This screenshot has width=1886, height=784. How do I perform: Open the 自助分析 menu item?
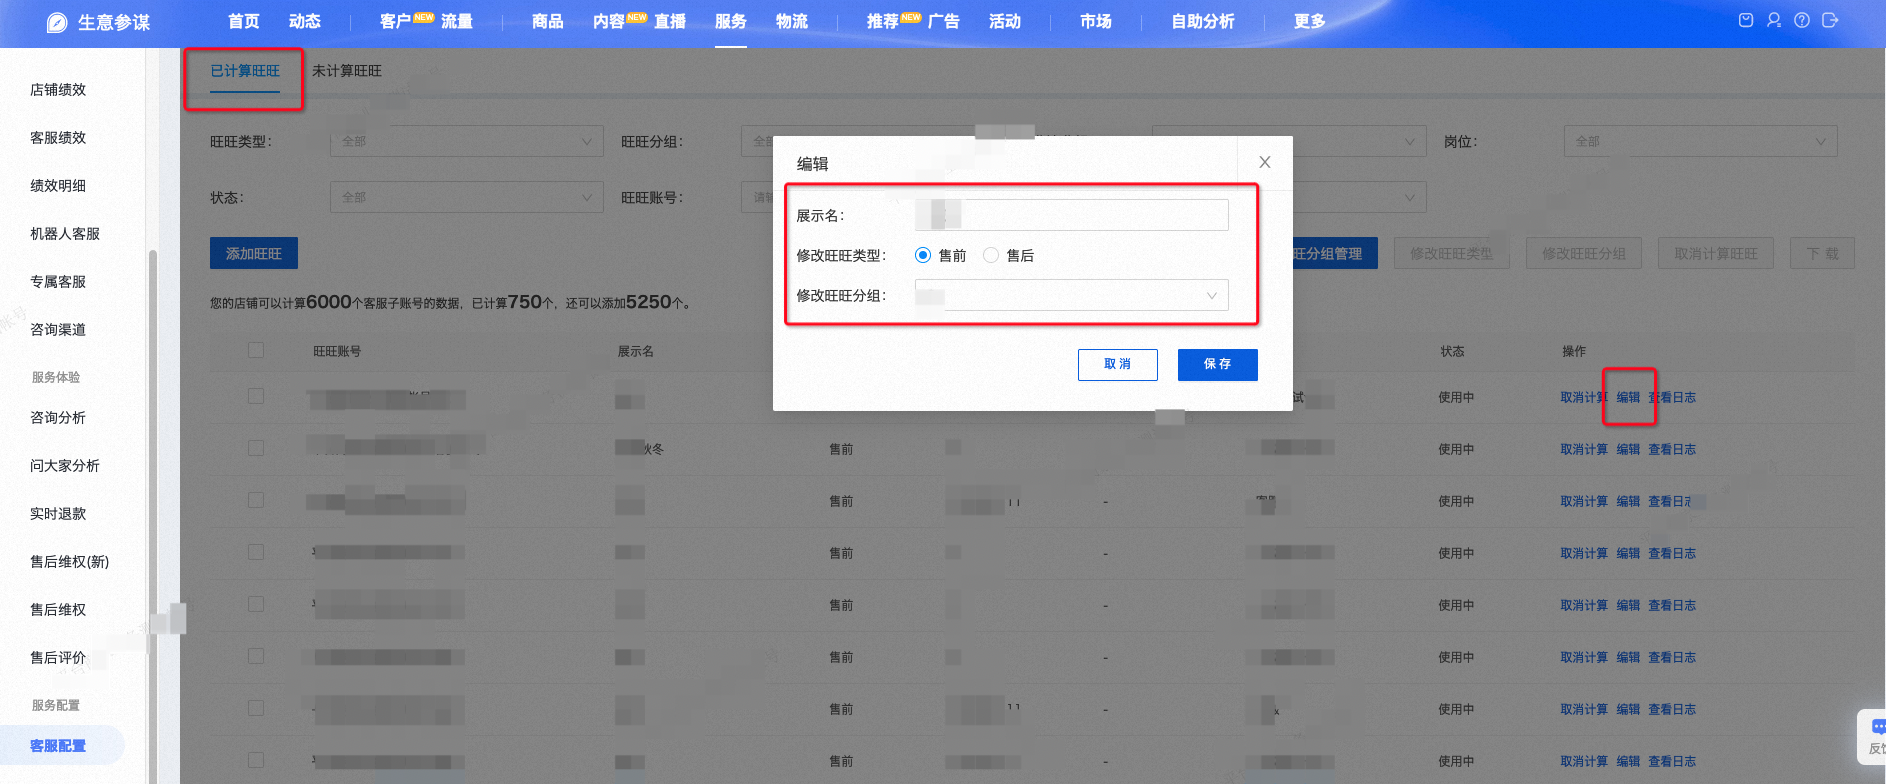tap(1203, 21)
